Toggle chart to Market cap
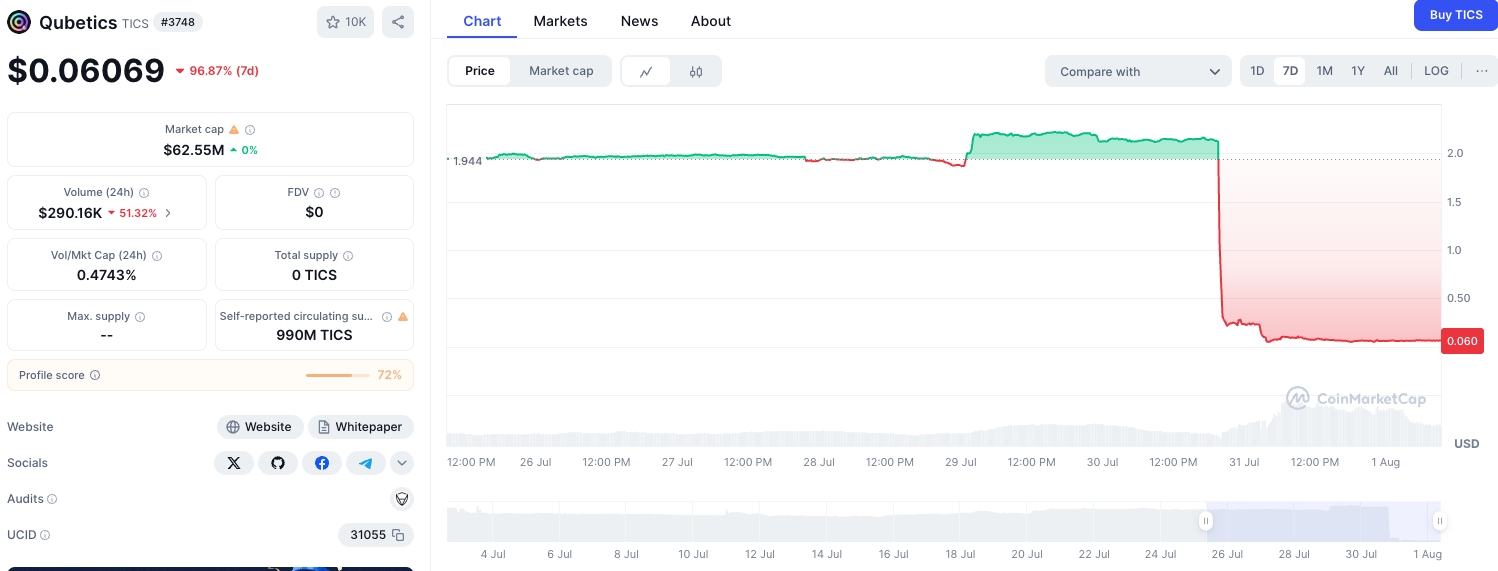 [561, 71]
